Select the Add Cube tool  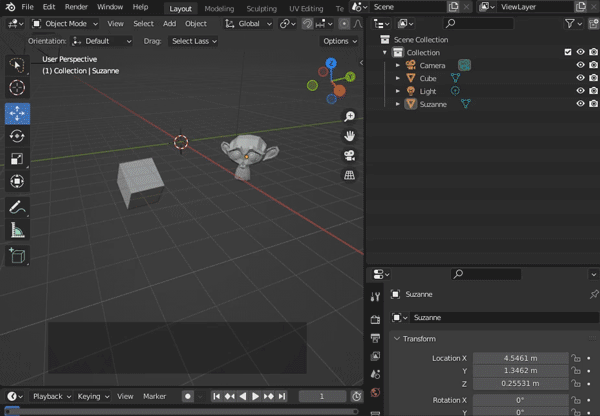point(17,256)
